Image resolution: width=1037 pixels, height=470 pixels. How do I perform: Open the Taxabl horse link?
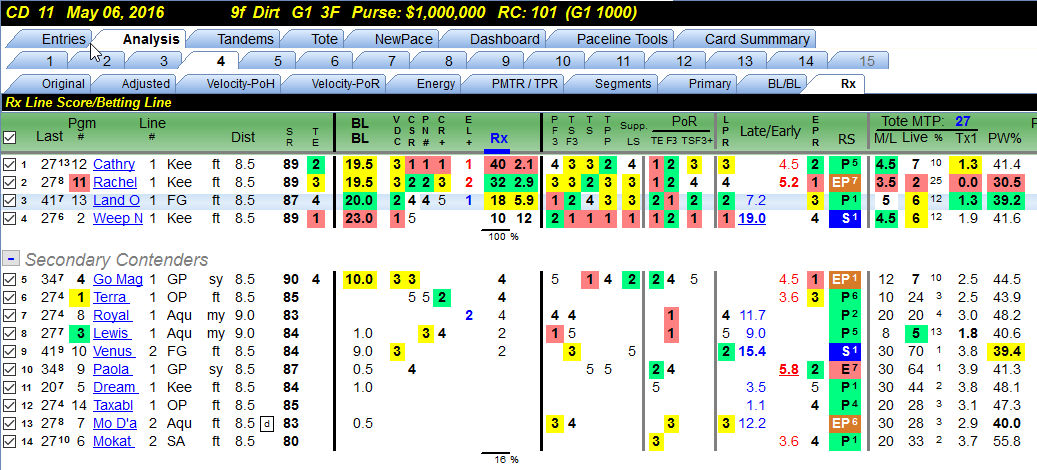pos(115,405)
